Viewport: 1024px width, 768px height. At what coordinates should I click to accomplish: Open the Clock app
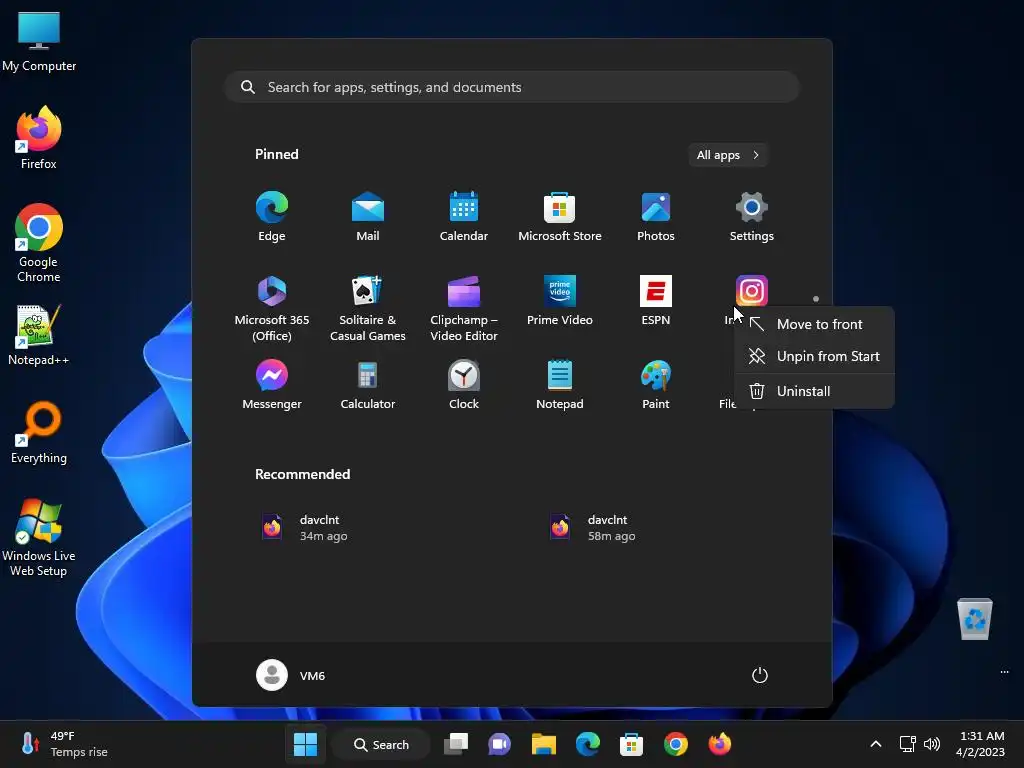[464, 385]
